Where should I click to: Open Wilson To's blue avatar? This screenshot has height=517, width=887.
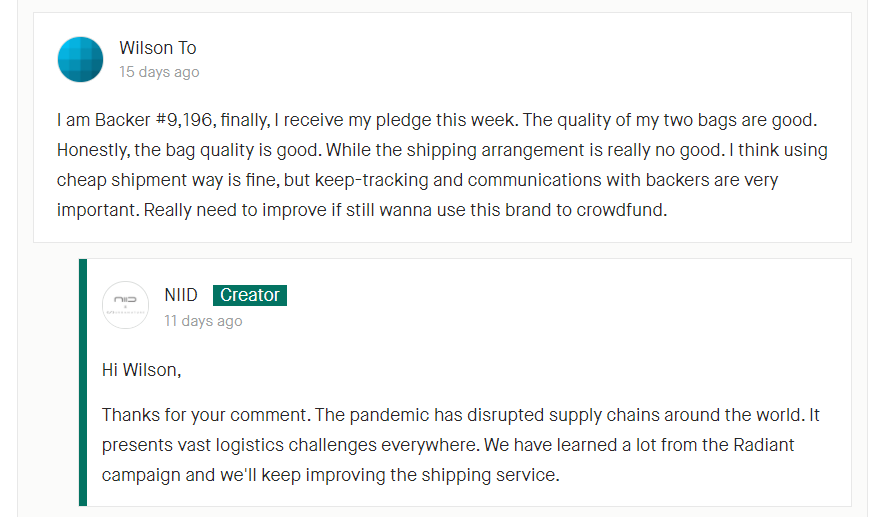80,59
